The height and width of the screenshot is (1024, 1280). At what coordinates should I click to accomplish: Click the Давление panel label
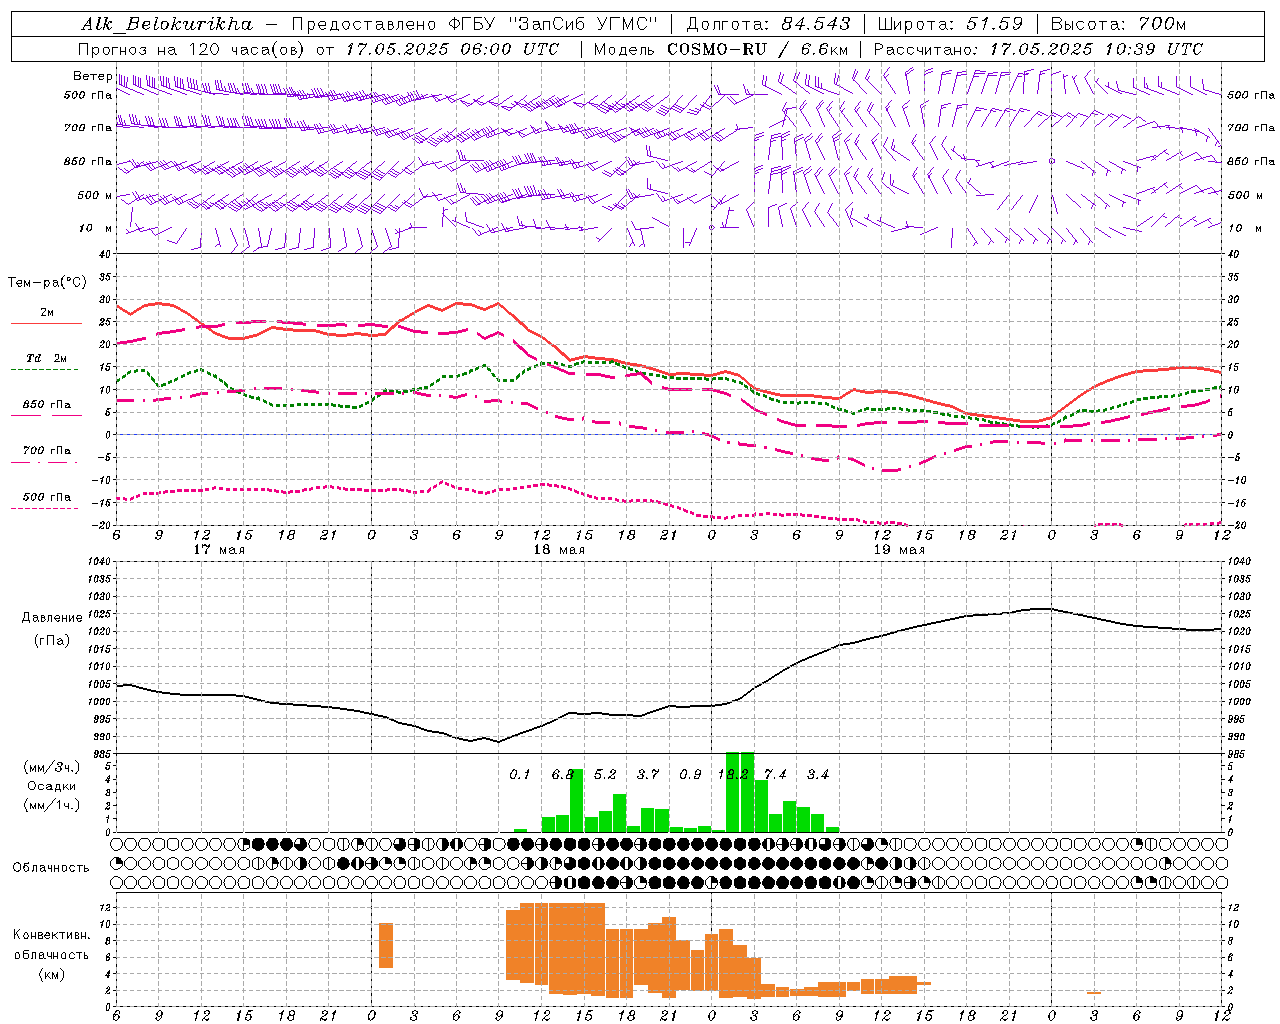tap(50, 618)
